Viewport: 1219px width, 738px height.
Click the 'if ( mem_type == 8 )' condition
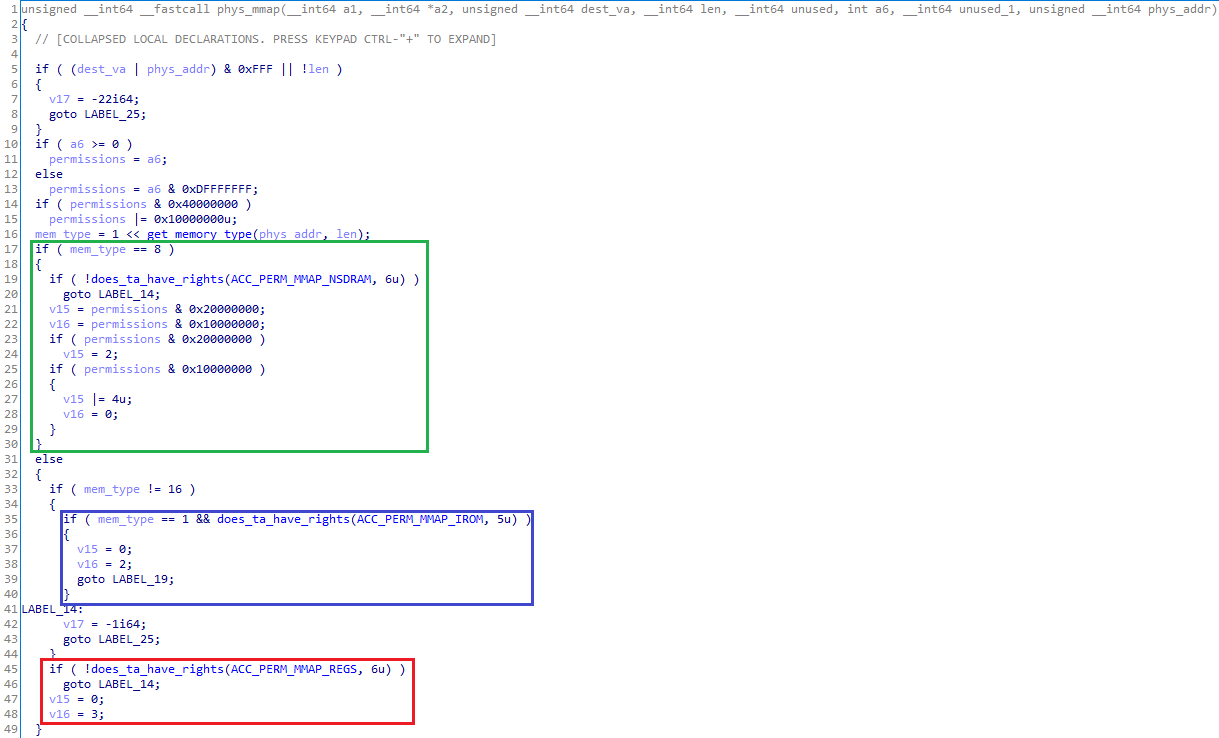coord(105,249)
